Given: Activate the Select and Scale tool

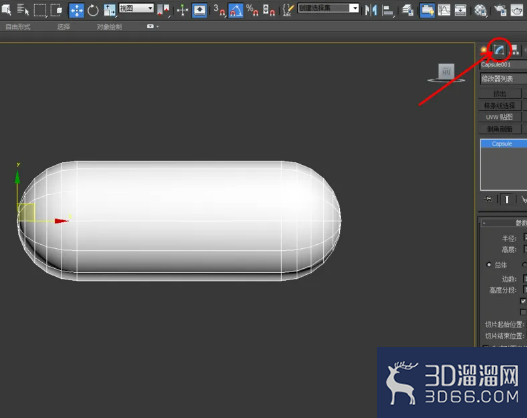Looking at the screenshot, I should click(109, 10).
